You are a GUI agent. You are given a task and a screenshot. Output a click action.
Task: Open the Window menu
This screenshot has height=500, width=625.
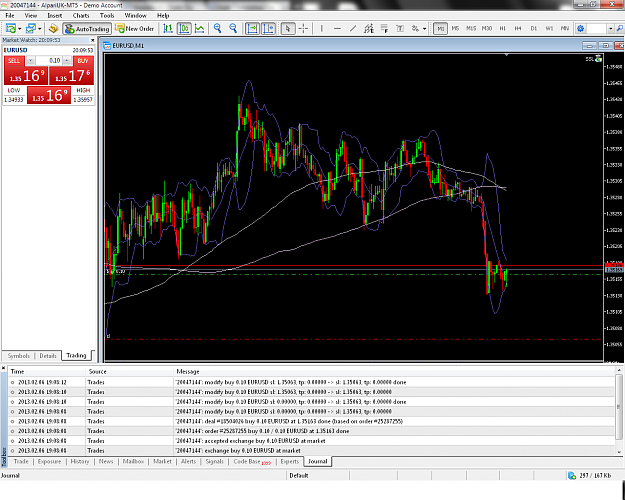pyautogui.click(x=136, y=16)
